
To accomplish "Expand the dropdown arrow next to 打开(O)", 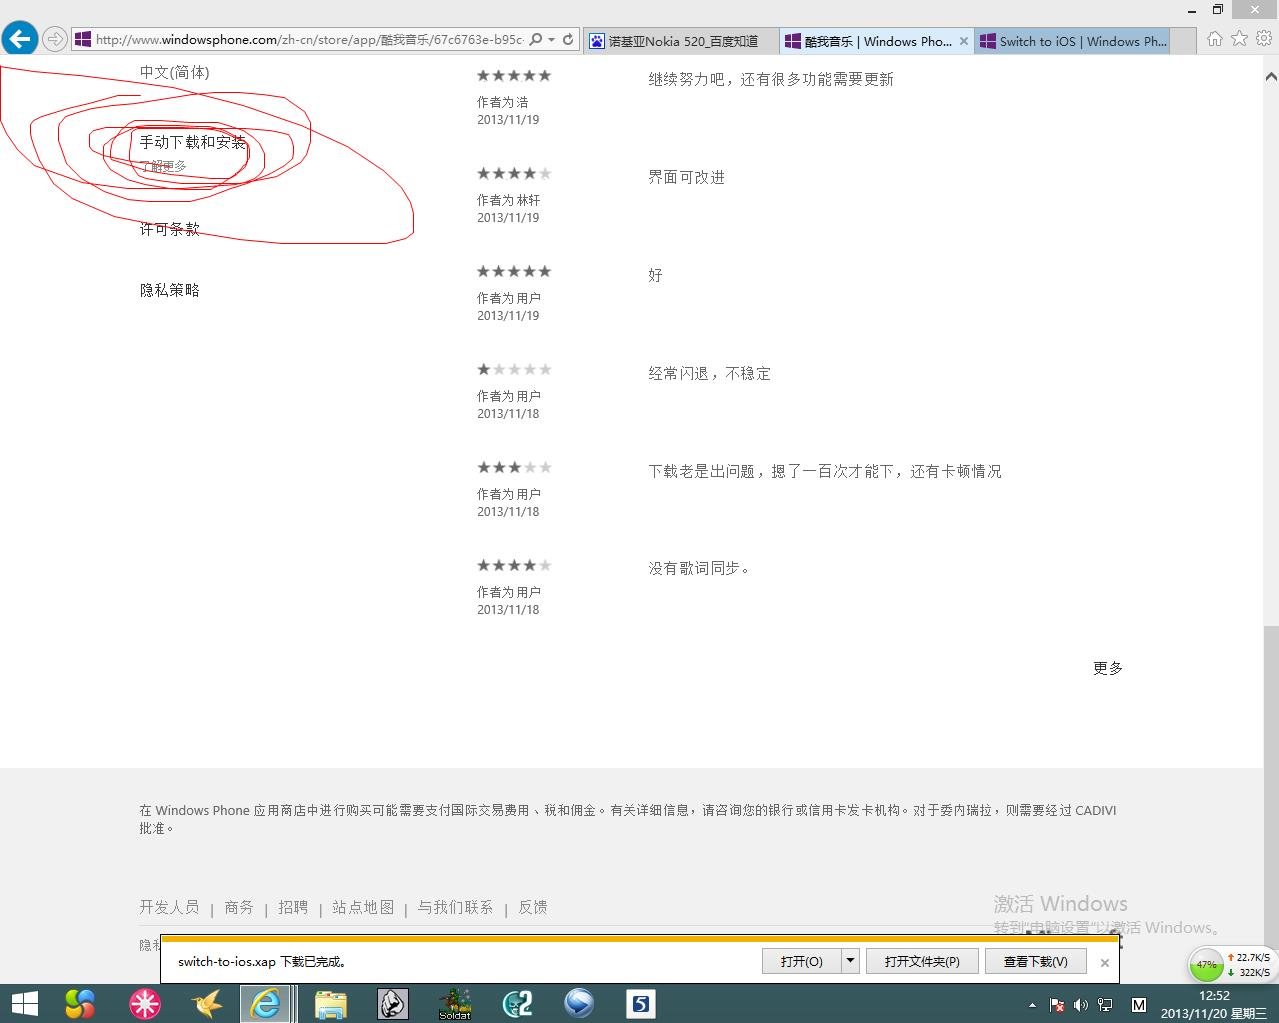I will (850, 961).
